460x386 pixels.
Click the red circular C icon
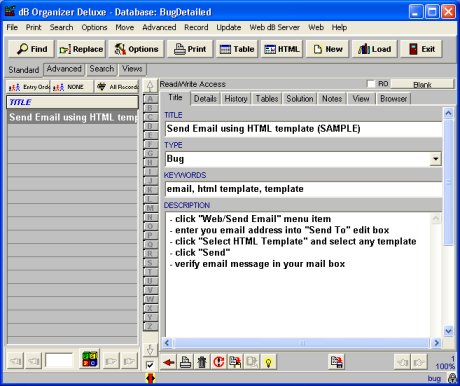click(x=218, y=362)
